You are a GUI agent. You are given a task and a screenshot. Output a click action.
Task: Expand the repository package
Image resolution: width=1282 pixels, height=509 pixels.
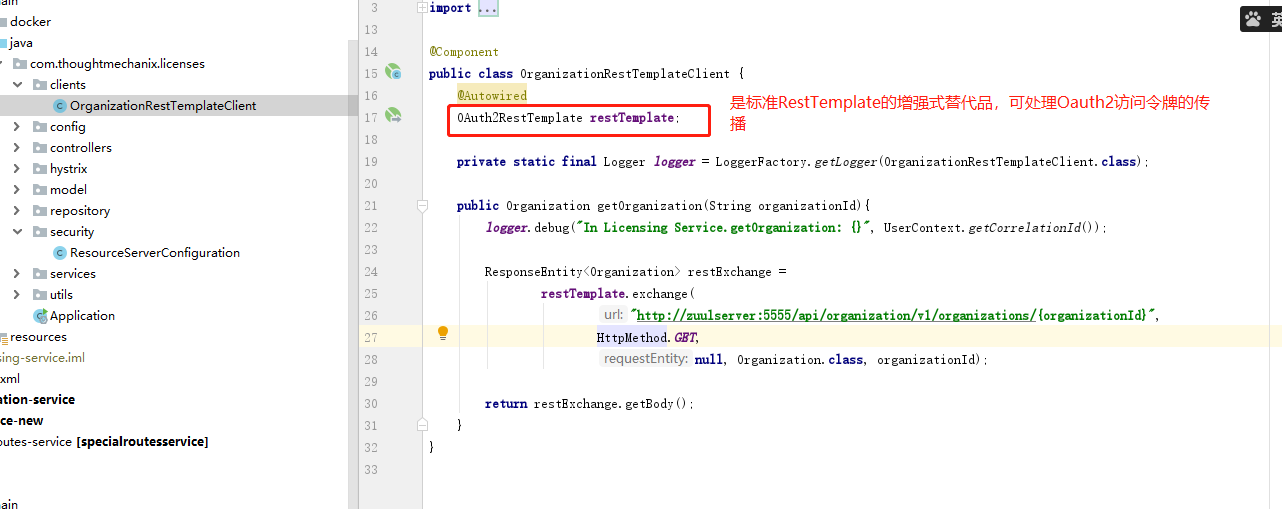[17, 211]
